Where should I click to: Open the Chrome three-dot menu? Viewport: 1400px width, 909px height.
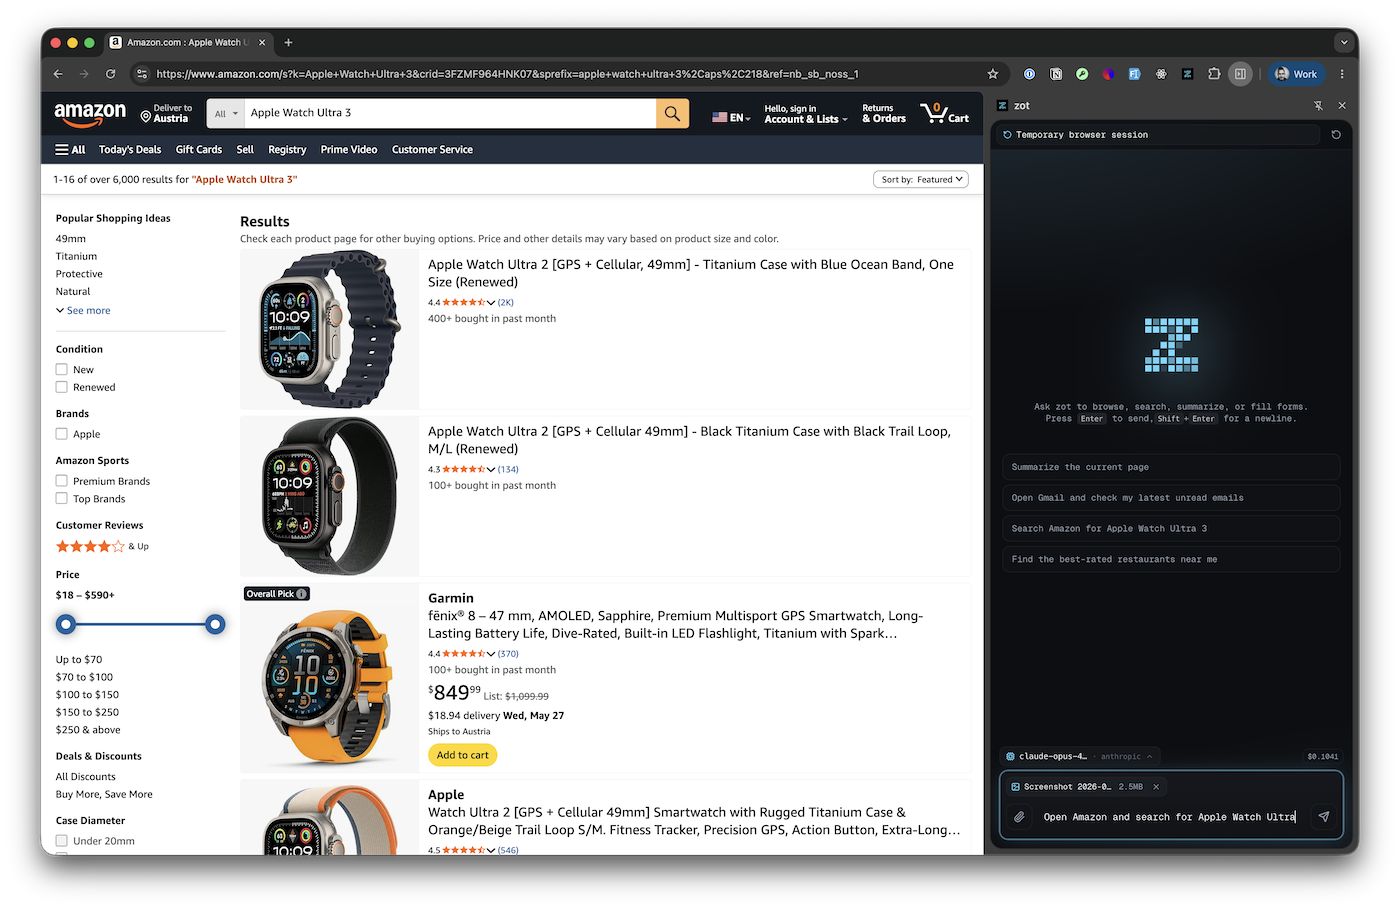pos(1342,74)
